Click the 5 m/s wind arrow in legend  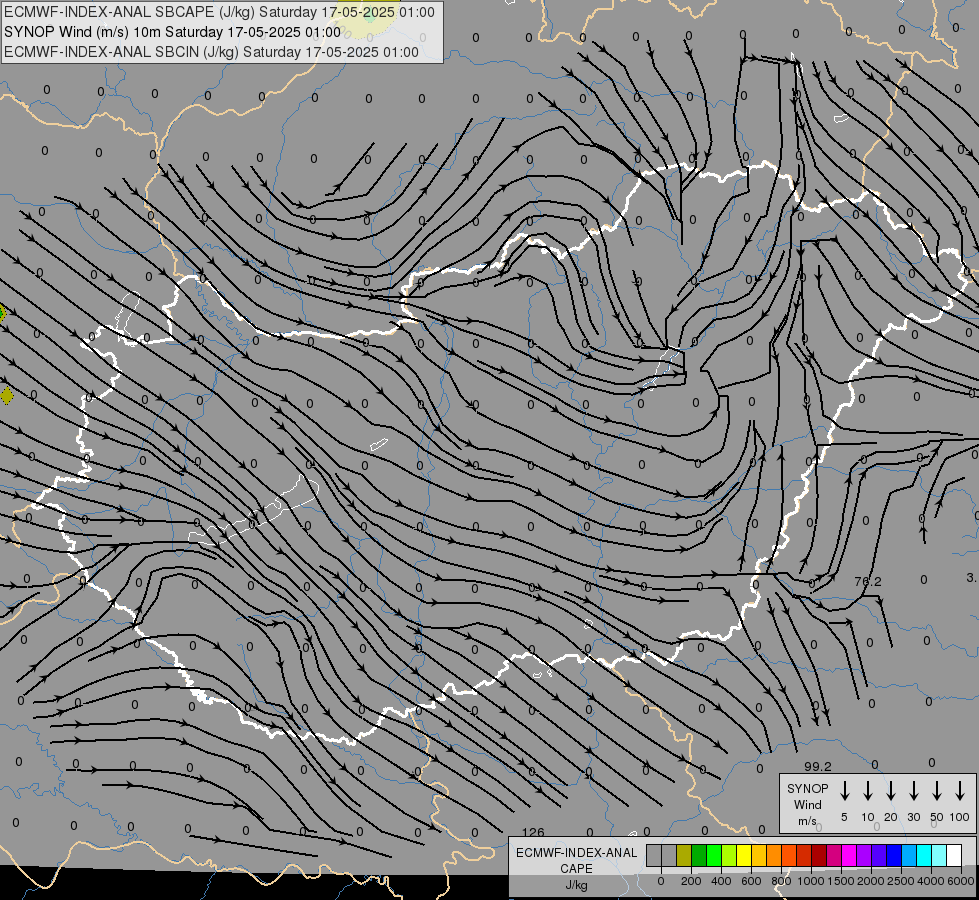[844, 791]
